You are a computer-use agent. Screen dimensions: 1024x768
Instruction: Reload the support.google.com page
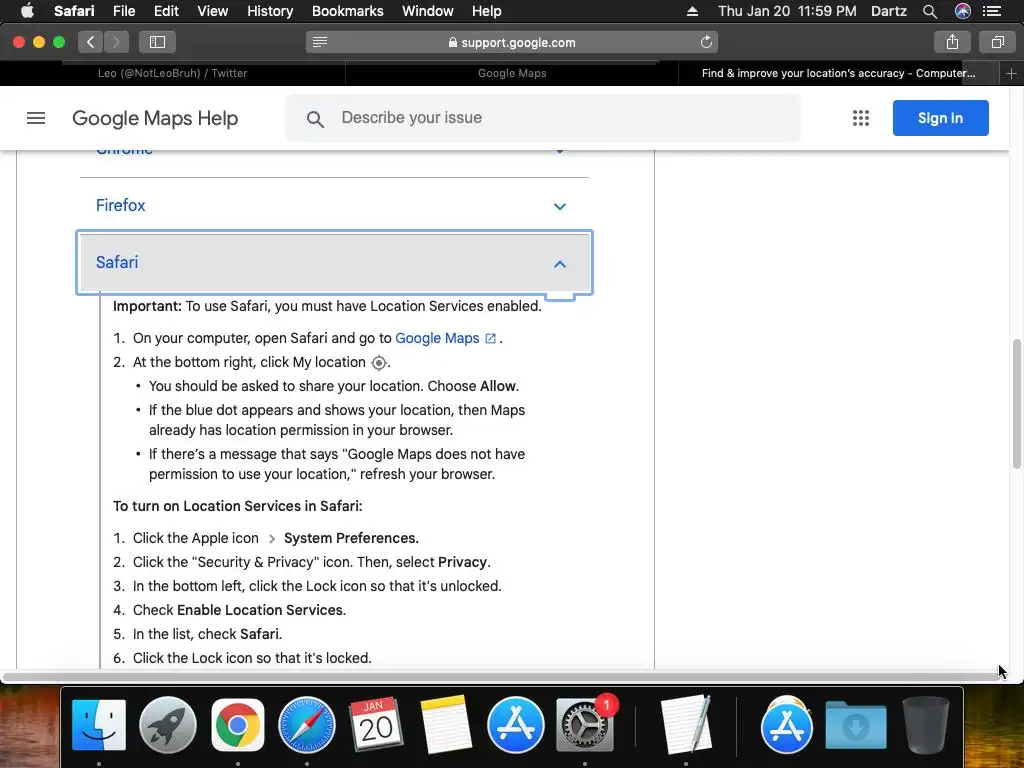pos(706,42)
